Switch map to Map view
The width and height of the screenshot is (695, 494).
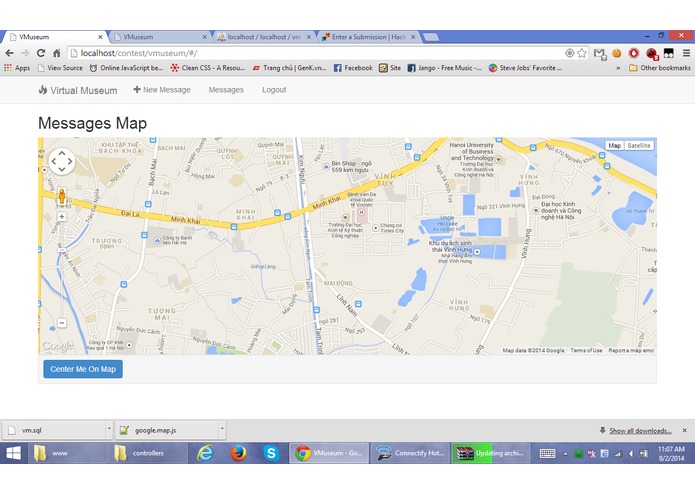(614, 145)
